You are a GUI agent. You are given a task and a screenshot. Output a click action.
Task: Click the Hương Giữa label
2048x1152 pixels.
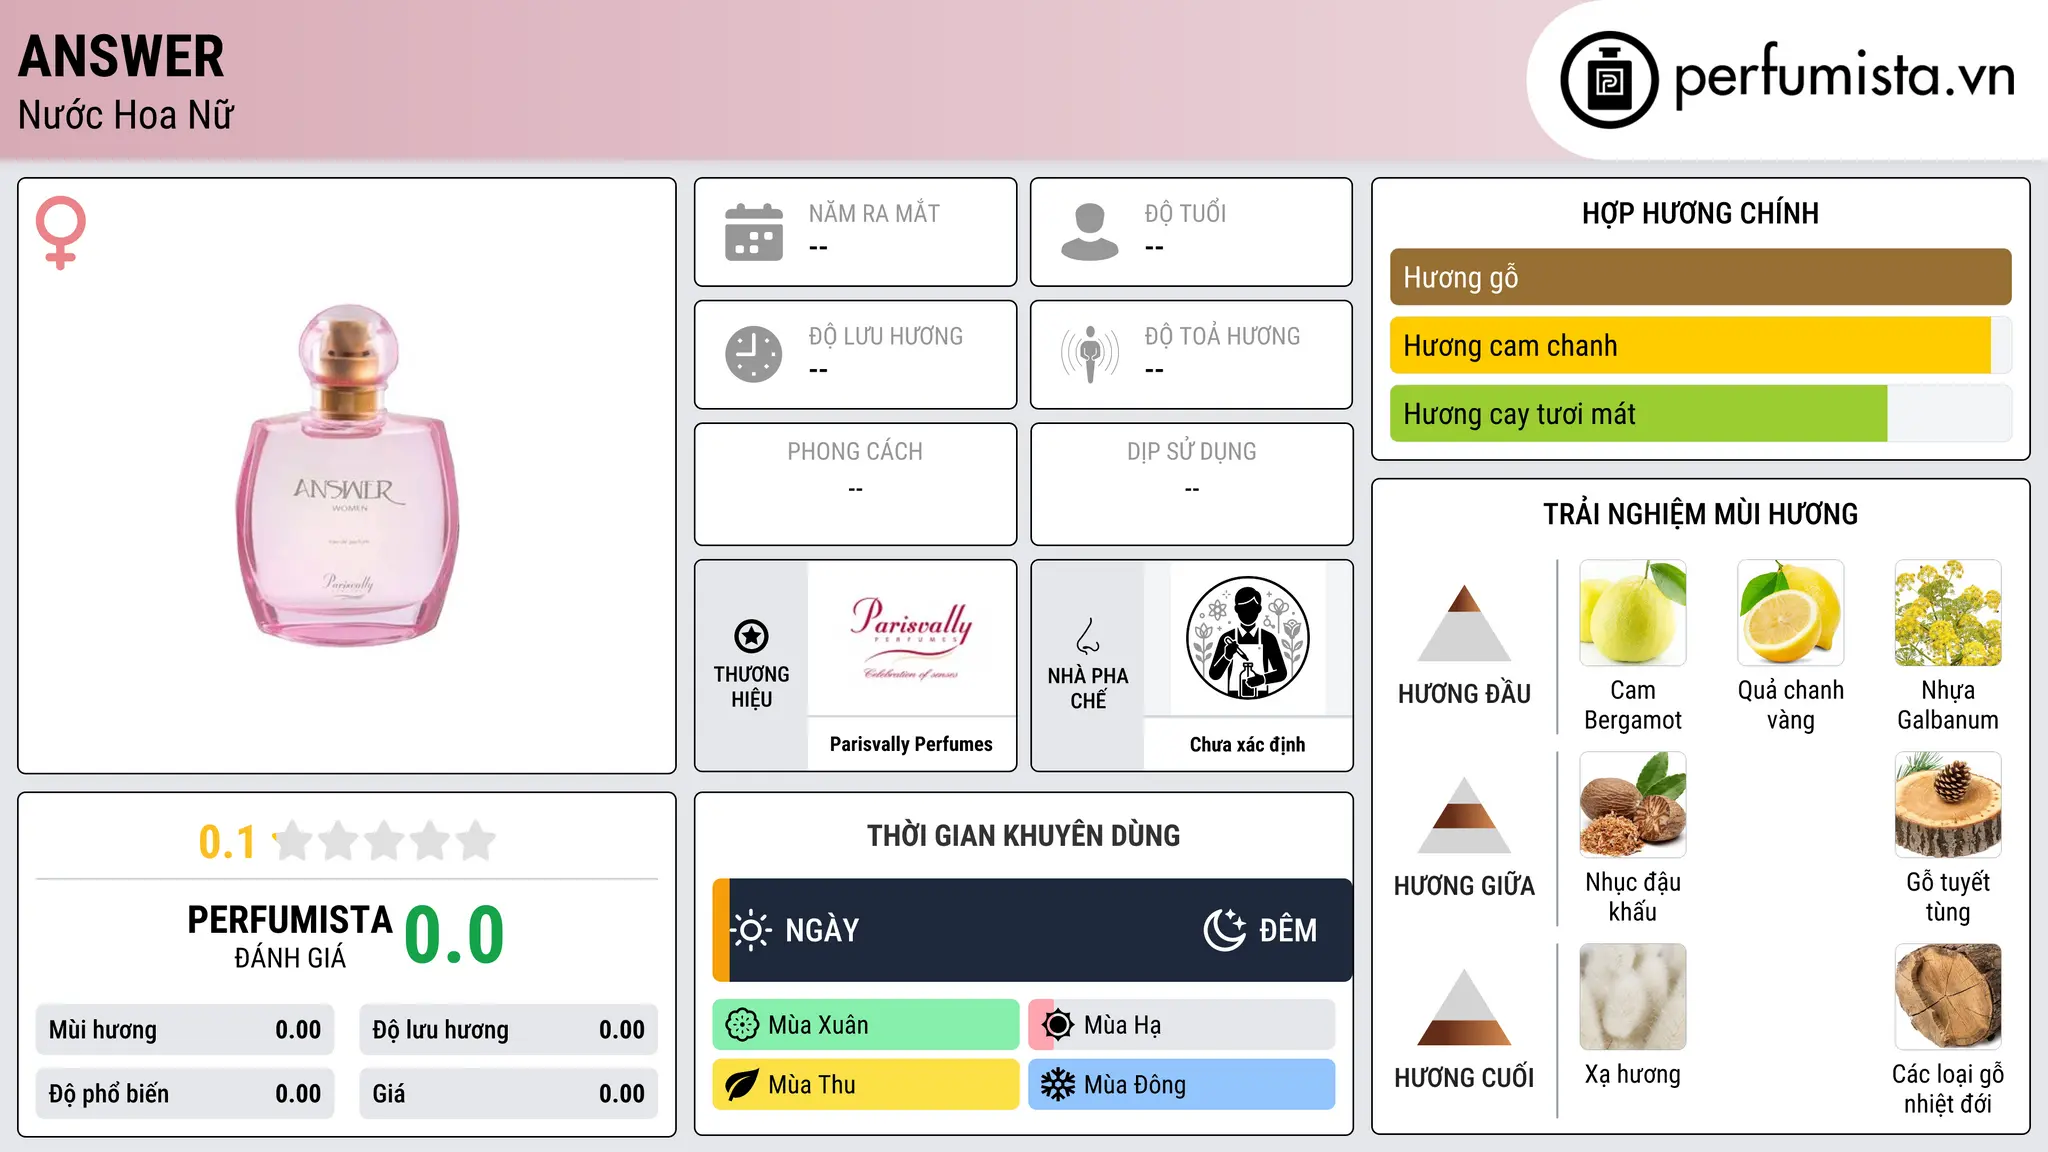(1464, 886)
